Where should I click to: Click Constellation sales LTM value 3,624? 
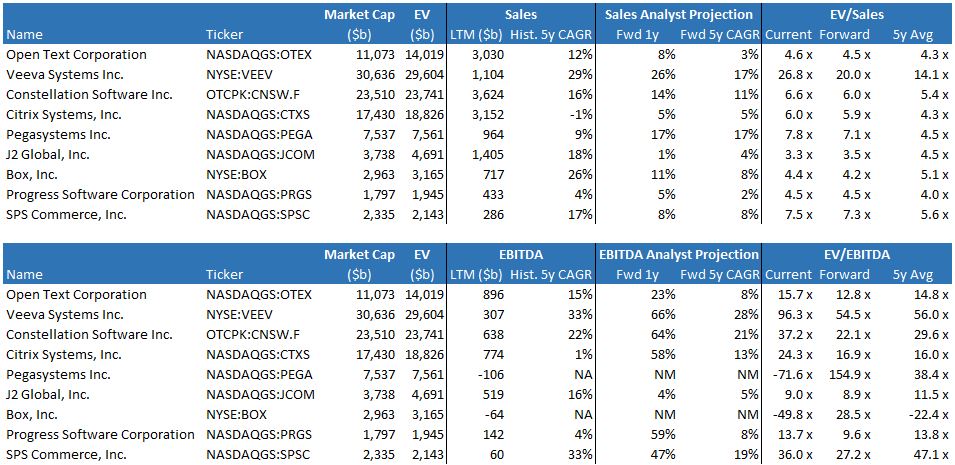[487, 95]
